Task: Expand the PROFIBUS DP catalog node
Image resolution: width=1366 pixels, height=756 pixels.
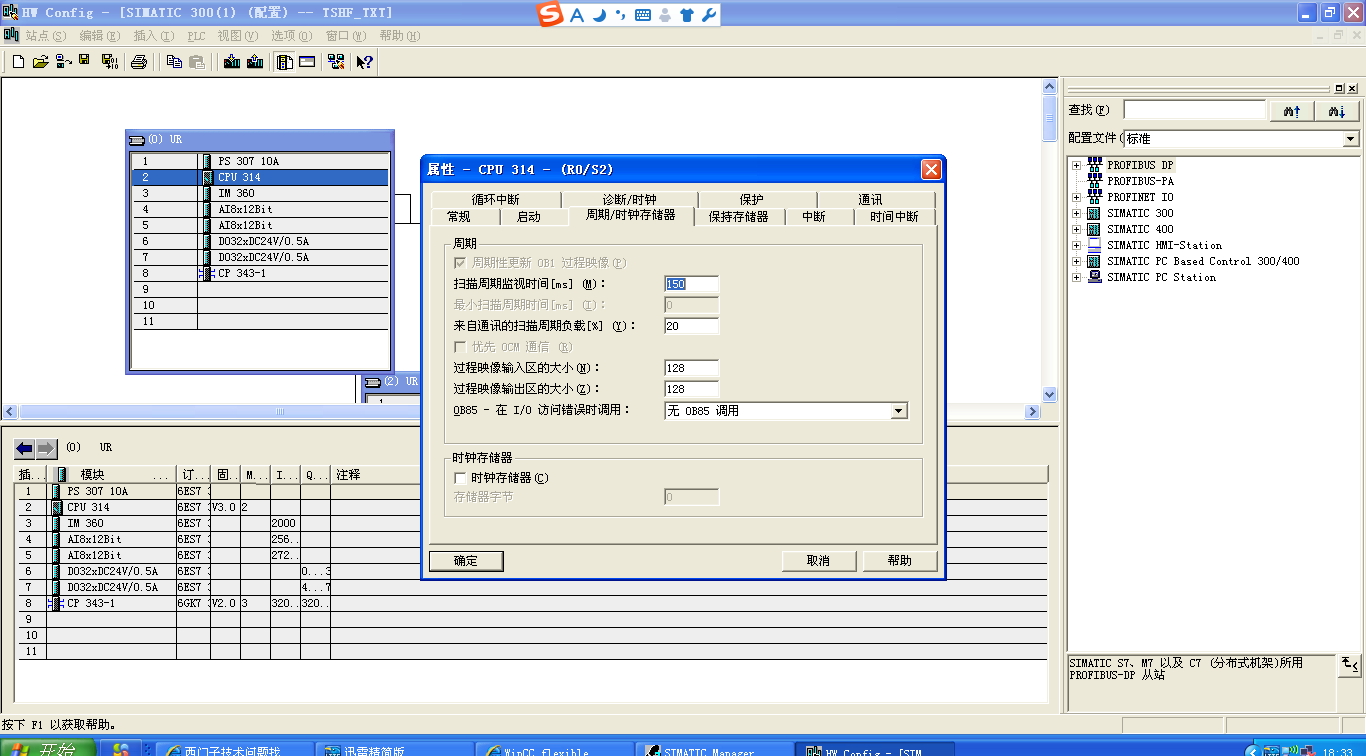Action: (x=1076, y=165)
